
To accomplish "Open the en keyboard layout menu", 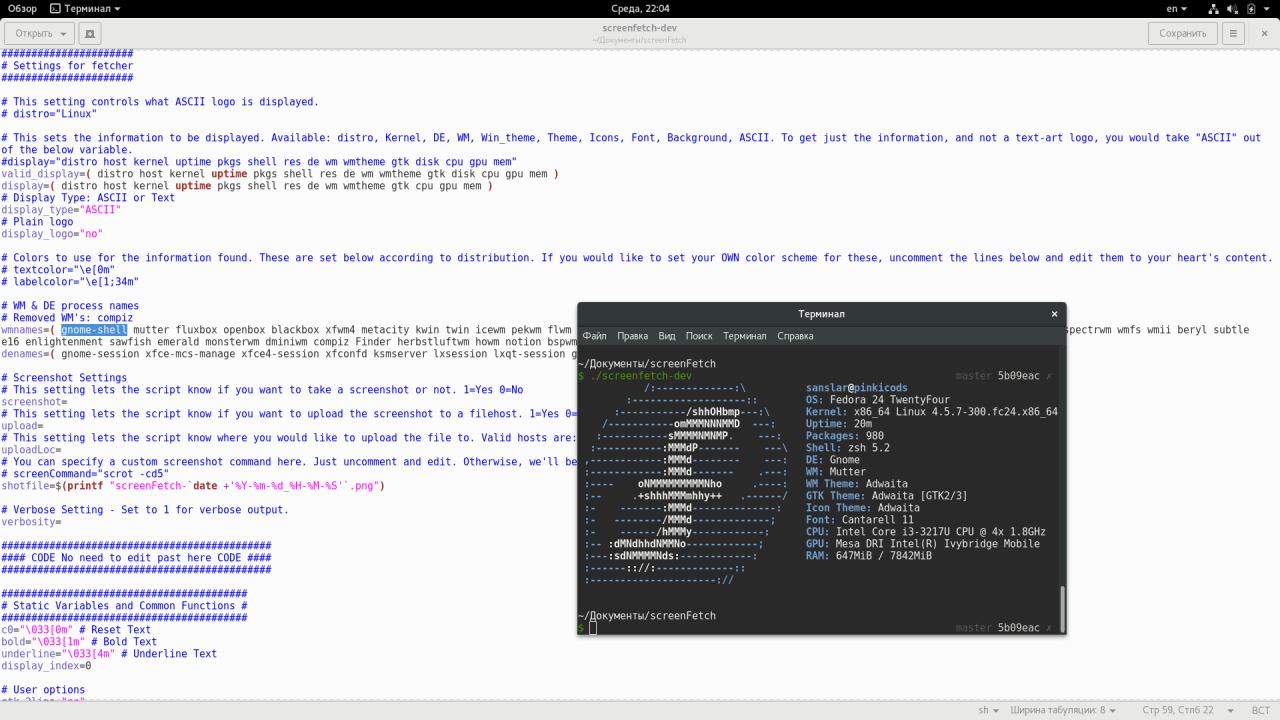I will 1176,9.
